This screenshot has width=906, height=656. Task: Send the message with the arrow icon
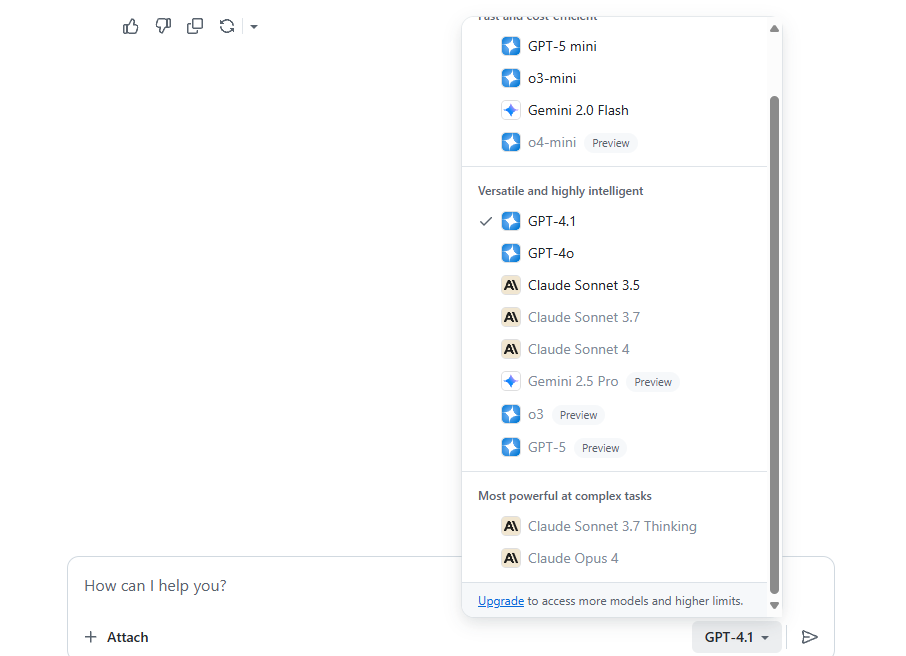(x=810, y=637)
